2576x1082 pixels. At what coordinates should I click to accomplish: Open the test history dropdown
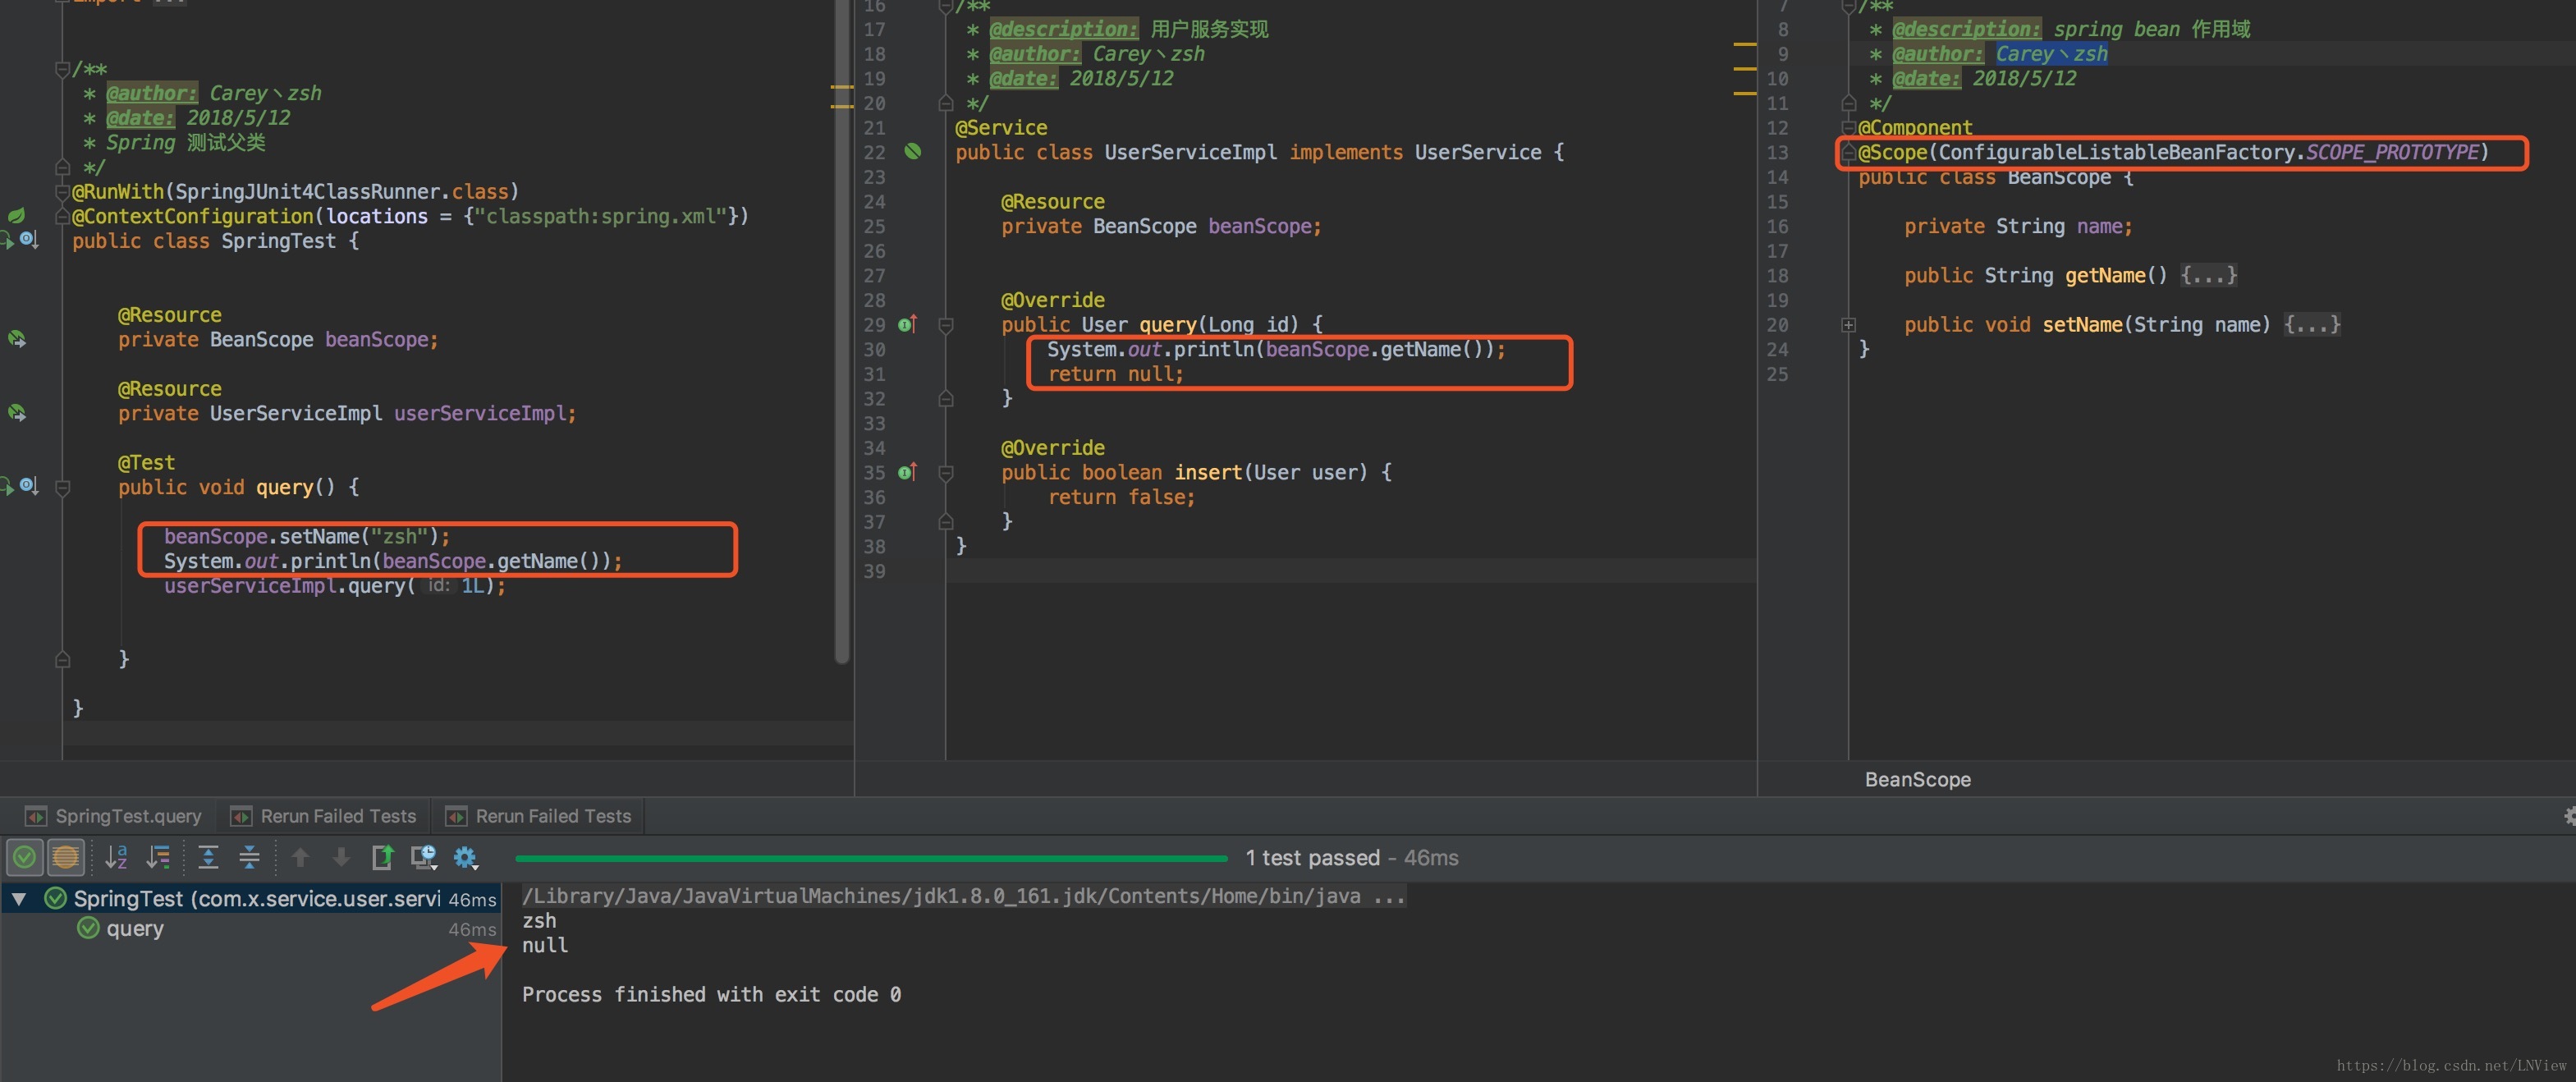click(424, 857)
